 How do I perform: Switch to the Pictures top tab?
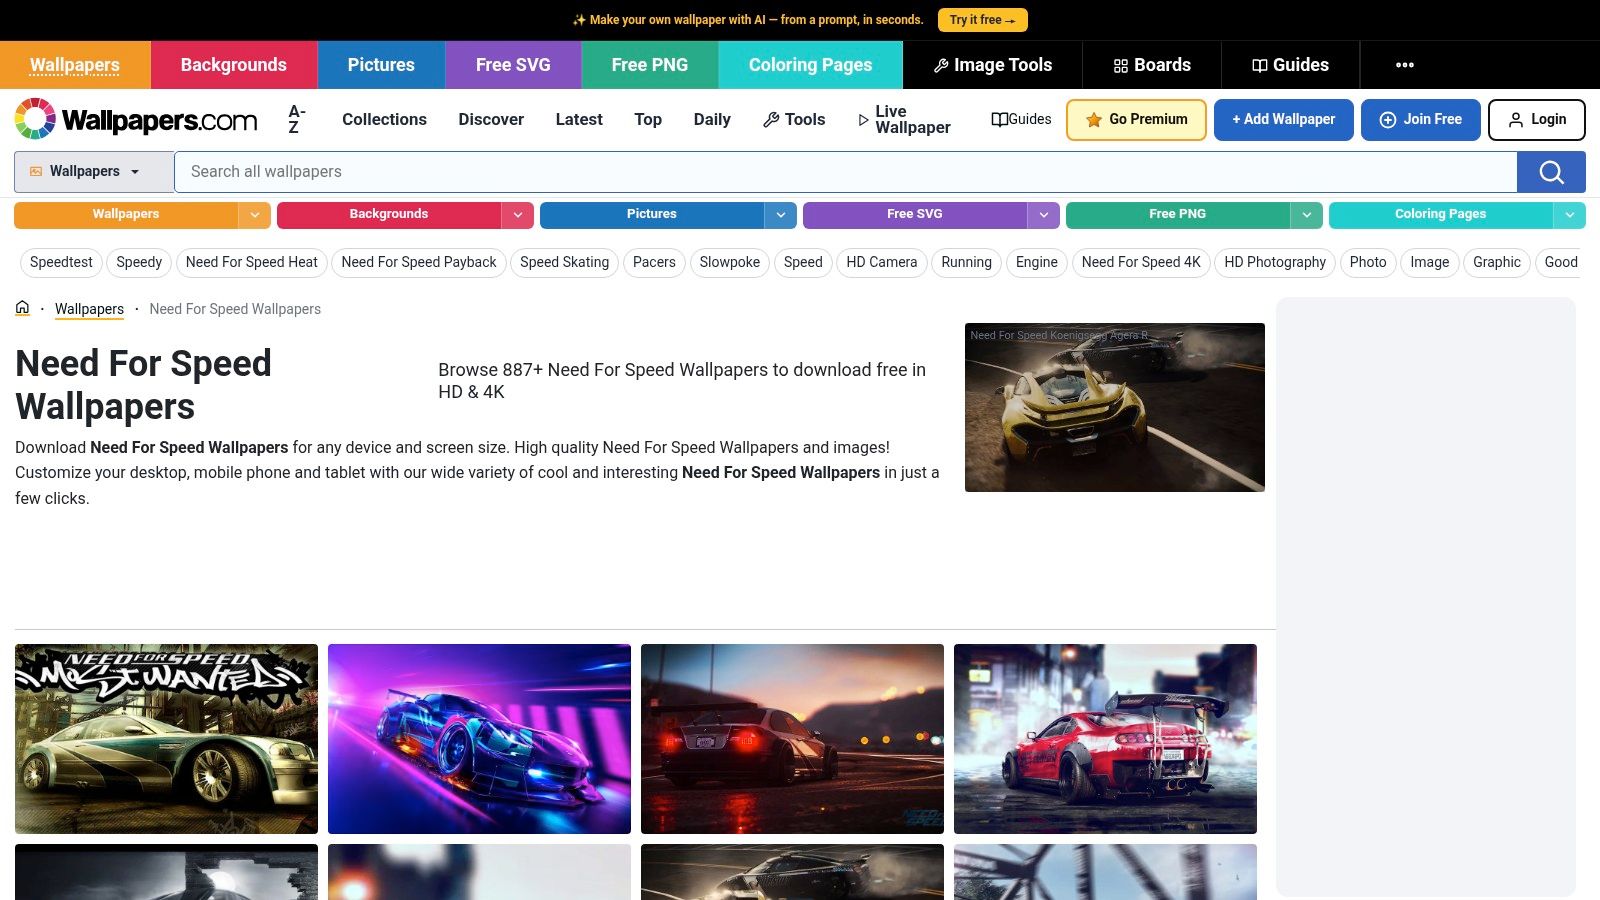(x=381, y=65)
